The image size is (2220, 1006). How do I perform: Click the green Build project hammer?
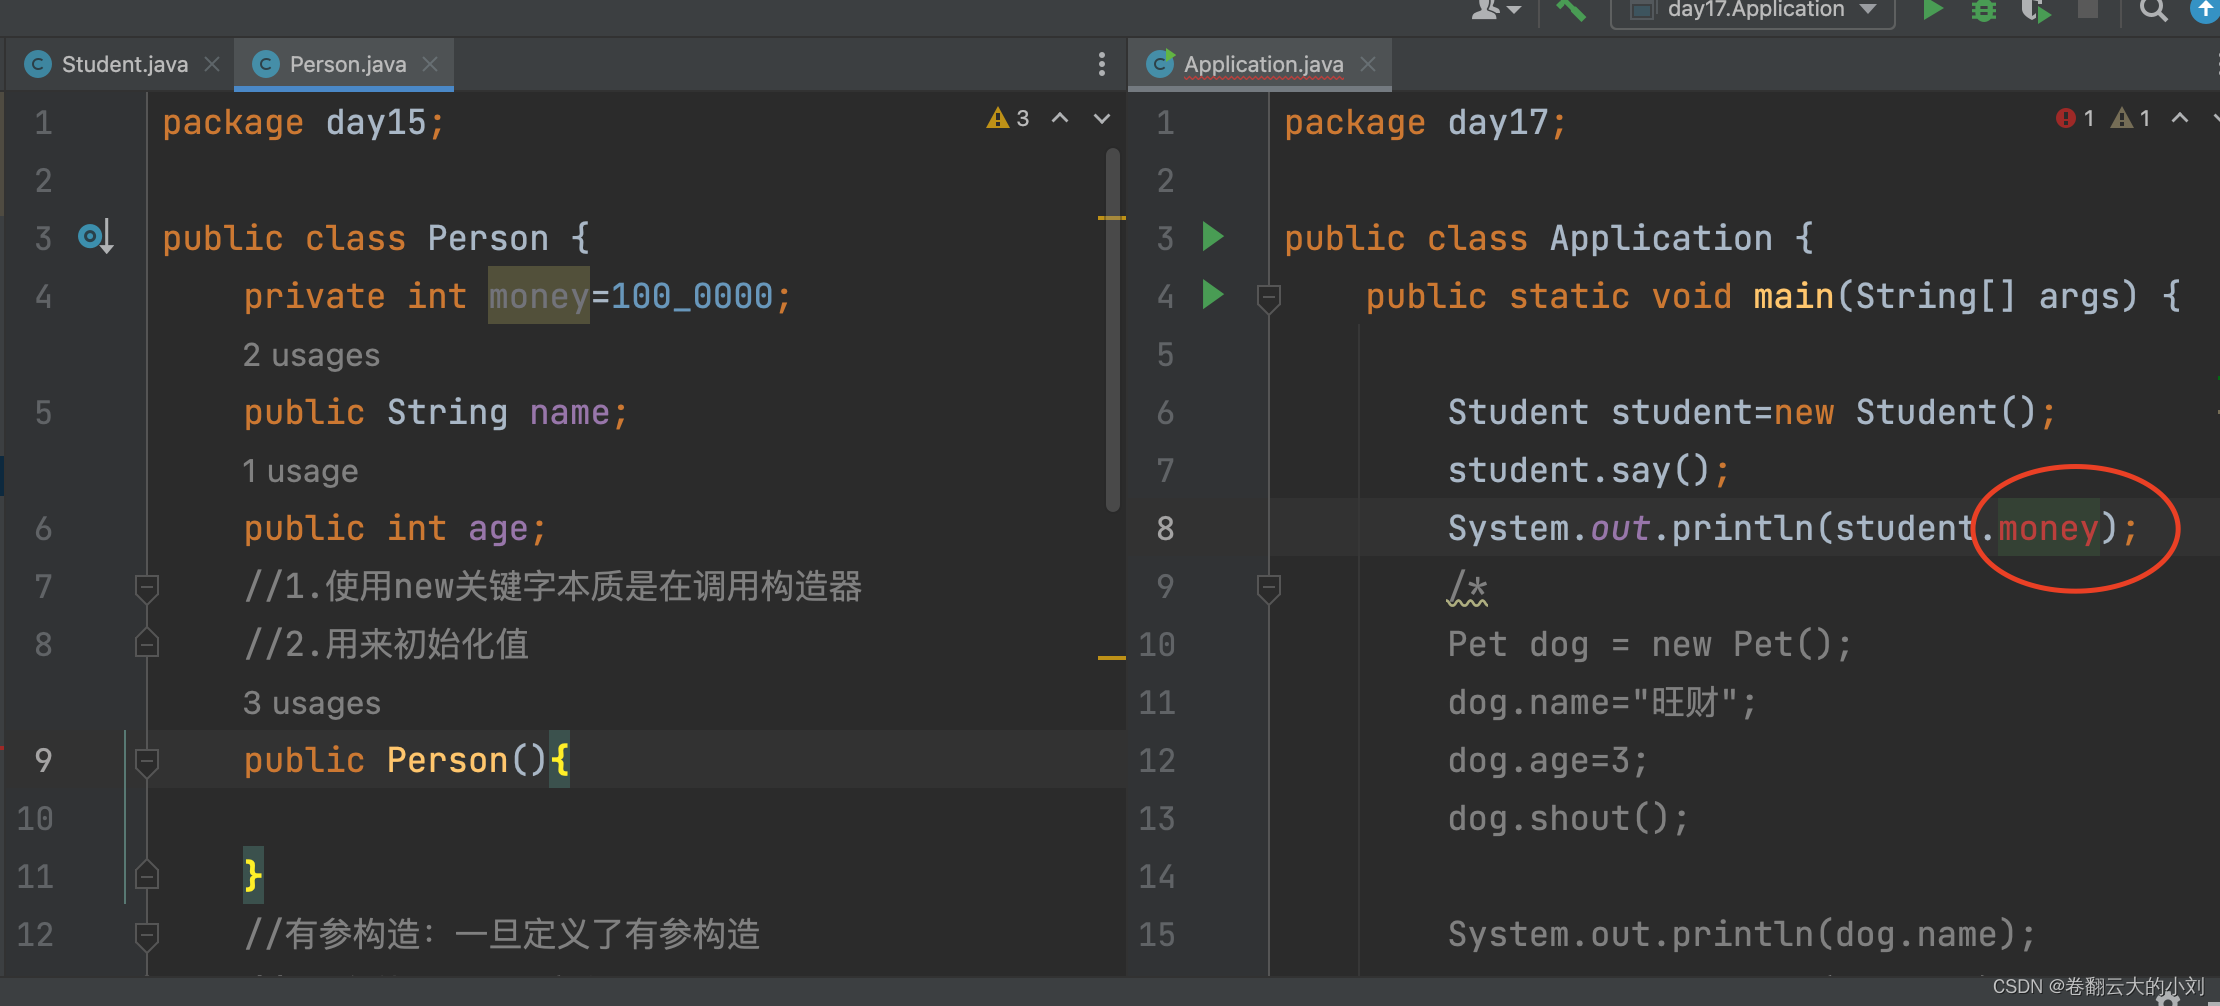point(1571,10)
